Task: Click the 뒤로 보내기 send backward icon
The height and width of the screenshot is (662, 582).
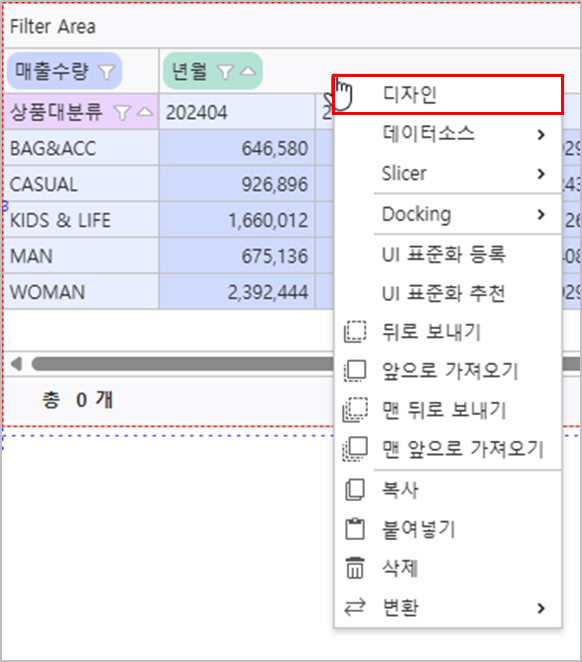Action: point(355,332)
